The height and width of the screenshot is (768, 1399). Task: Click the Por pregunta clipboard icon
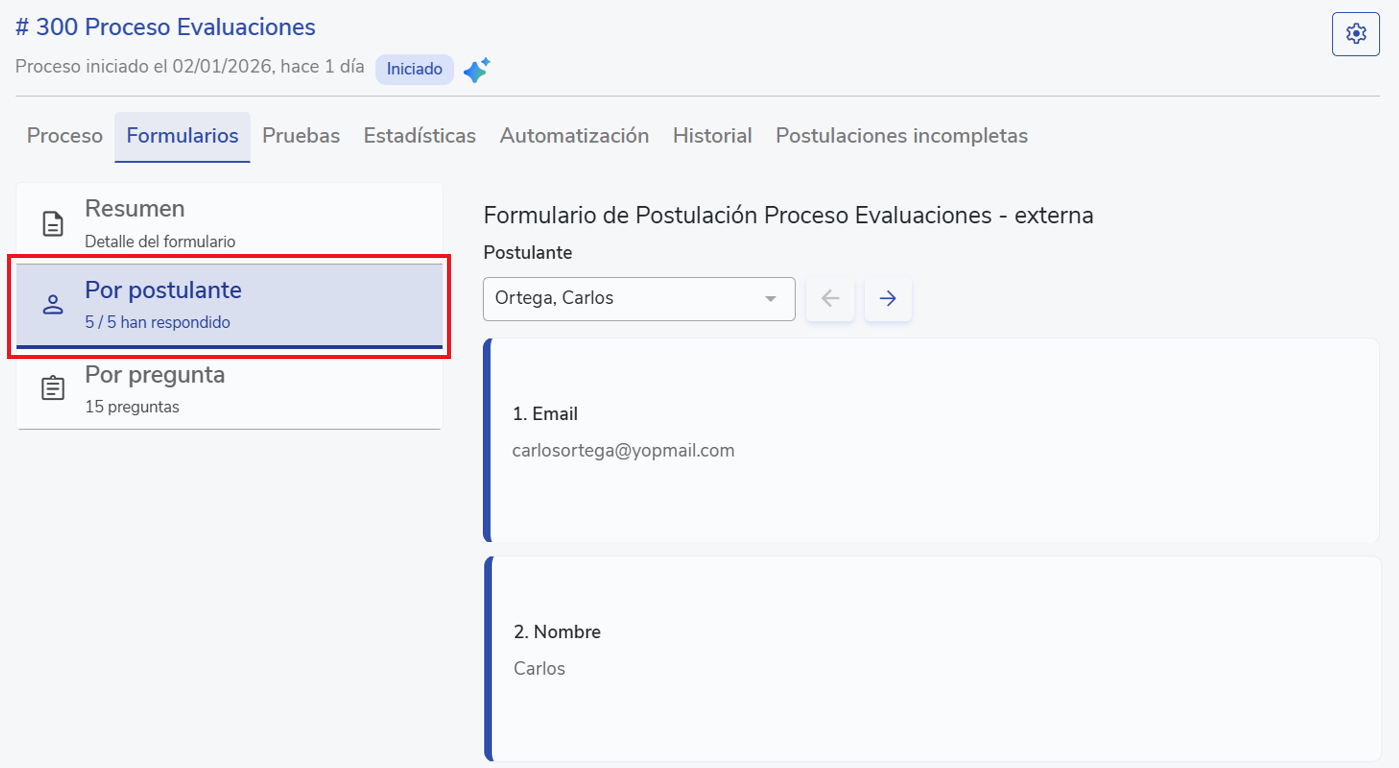[53, 389]
